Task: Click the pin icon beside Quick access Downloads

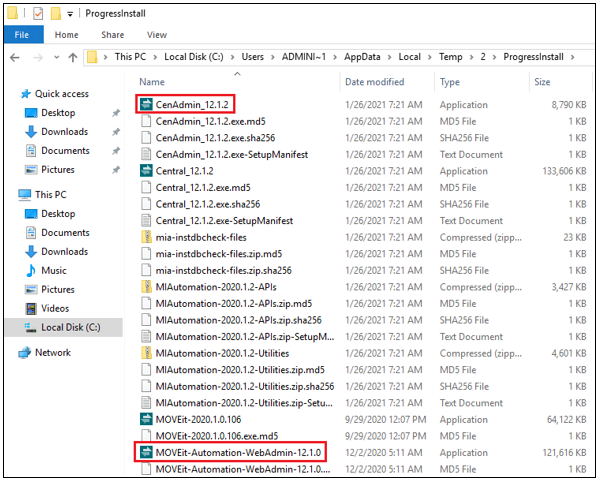Action: click(x=116, y=132)
